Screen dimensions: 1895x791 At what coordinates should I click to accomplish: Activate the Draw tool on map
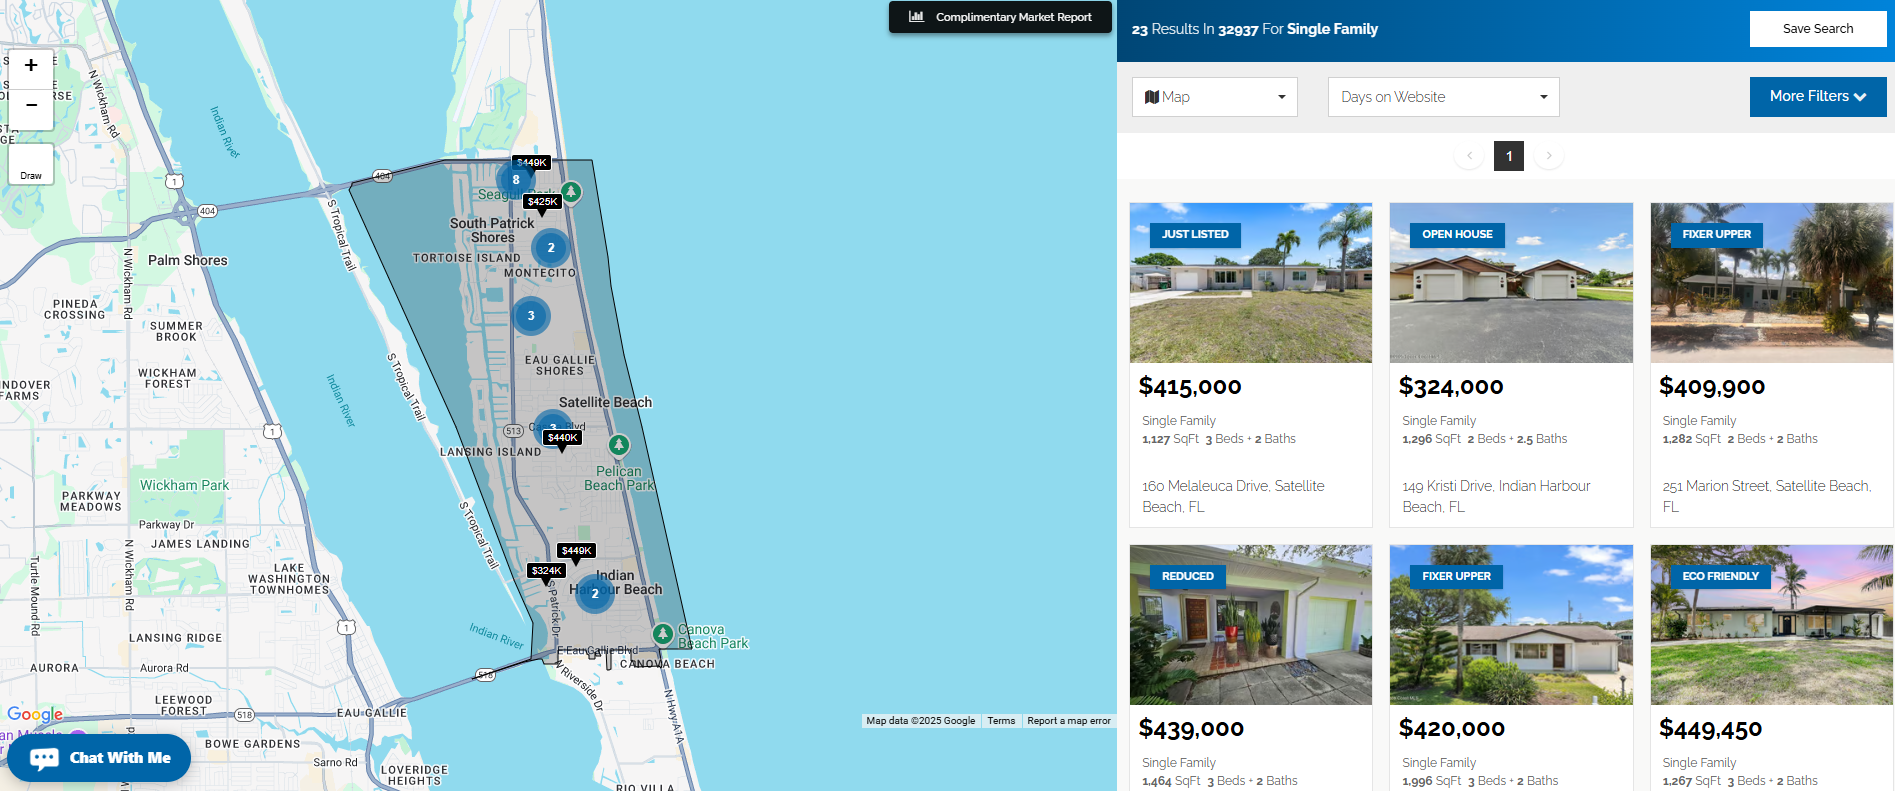point(31,164)
